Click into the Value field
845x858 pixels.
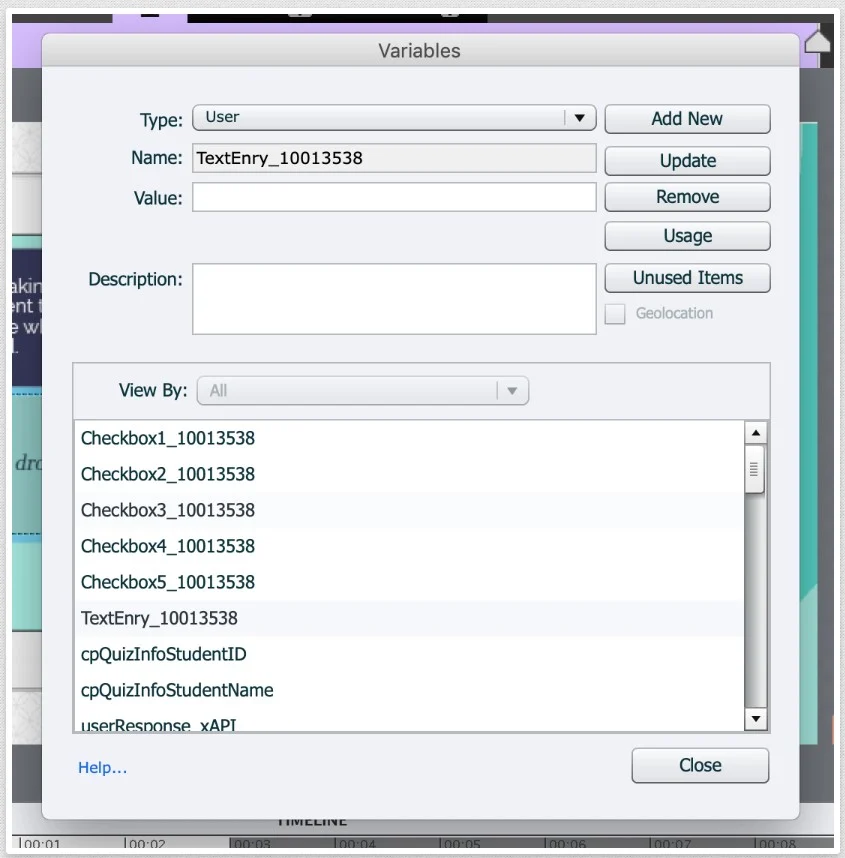tap(394, 198)
